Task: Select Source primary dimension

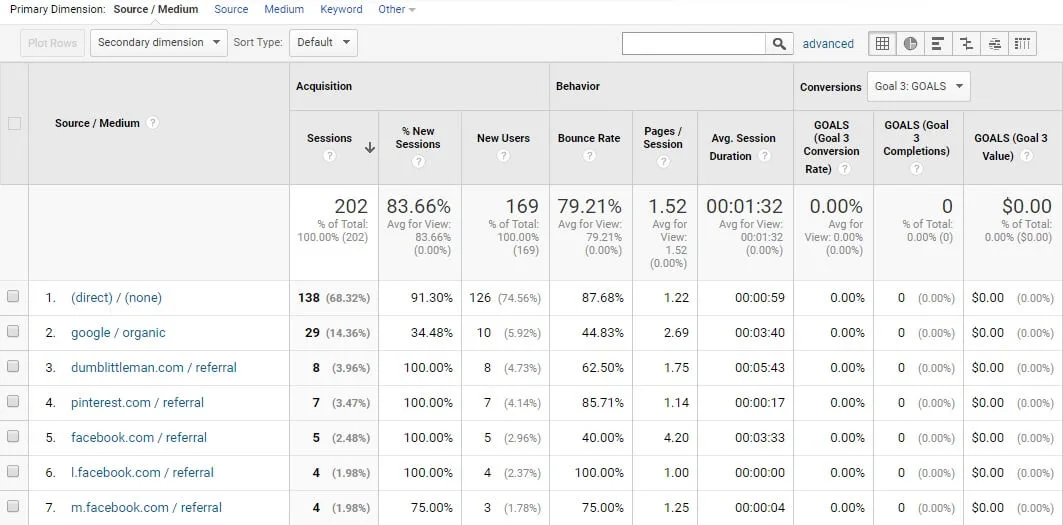Action: click(231, 9)
